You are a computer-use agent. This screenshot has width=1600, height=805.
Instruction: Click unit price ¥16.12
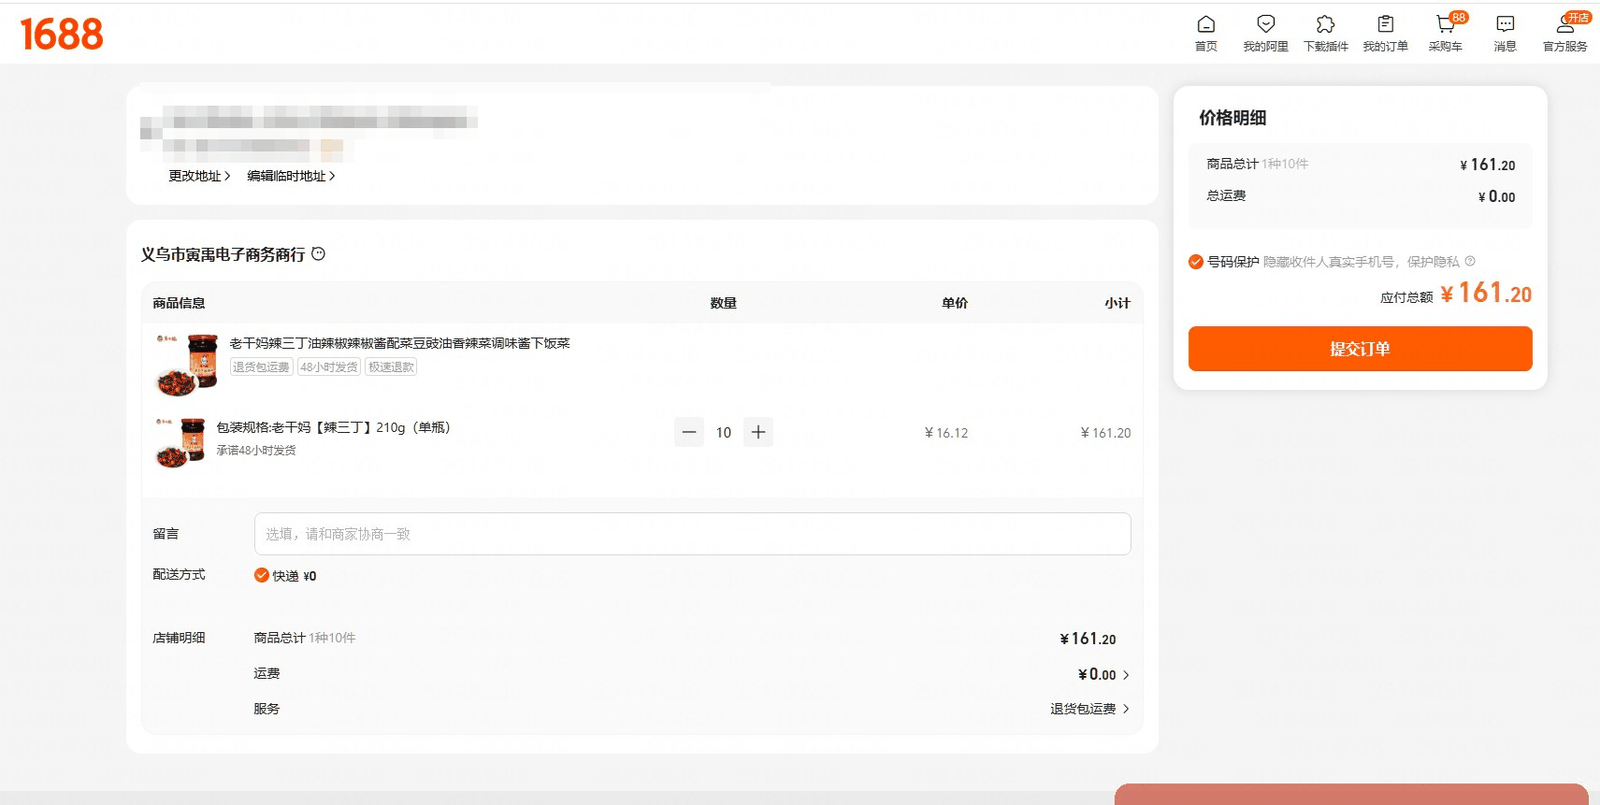tap(946, 433)
